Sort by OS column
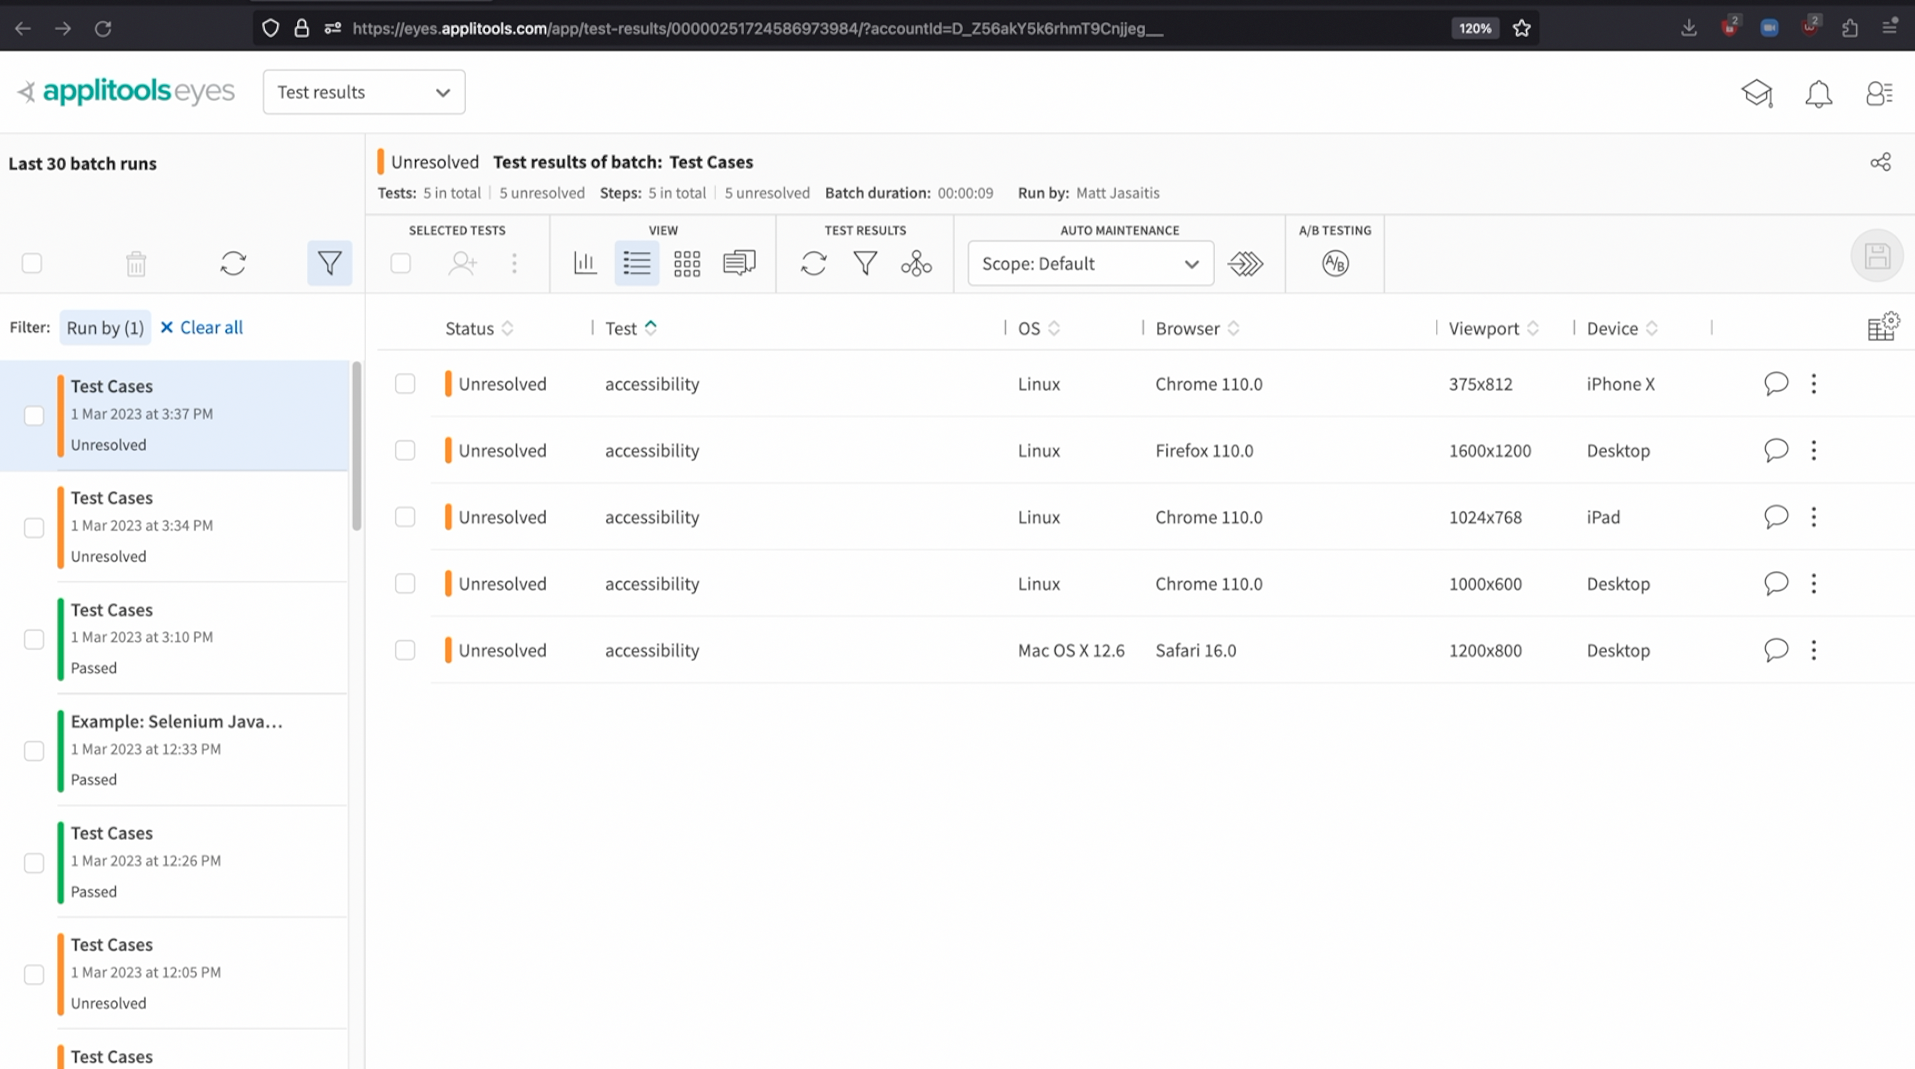 point(1039,328)
